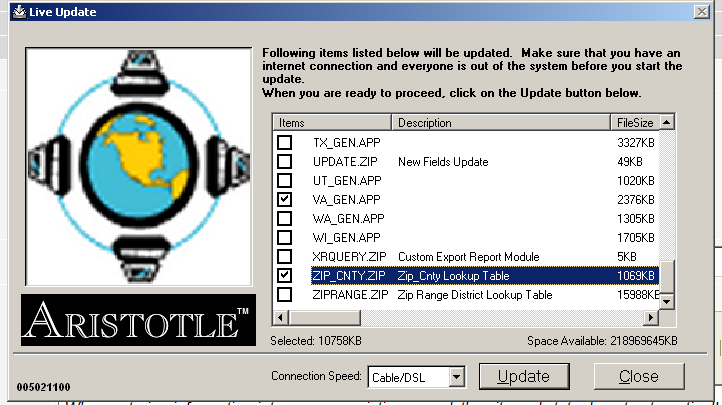Image resolution: width=722 pixels, height=405 pixels.
Task: Click the 49KB file size value
Action: point(630,162)
